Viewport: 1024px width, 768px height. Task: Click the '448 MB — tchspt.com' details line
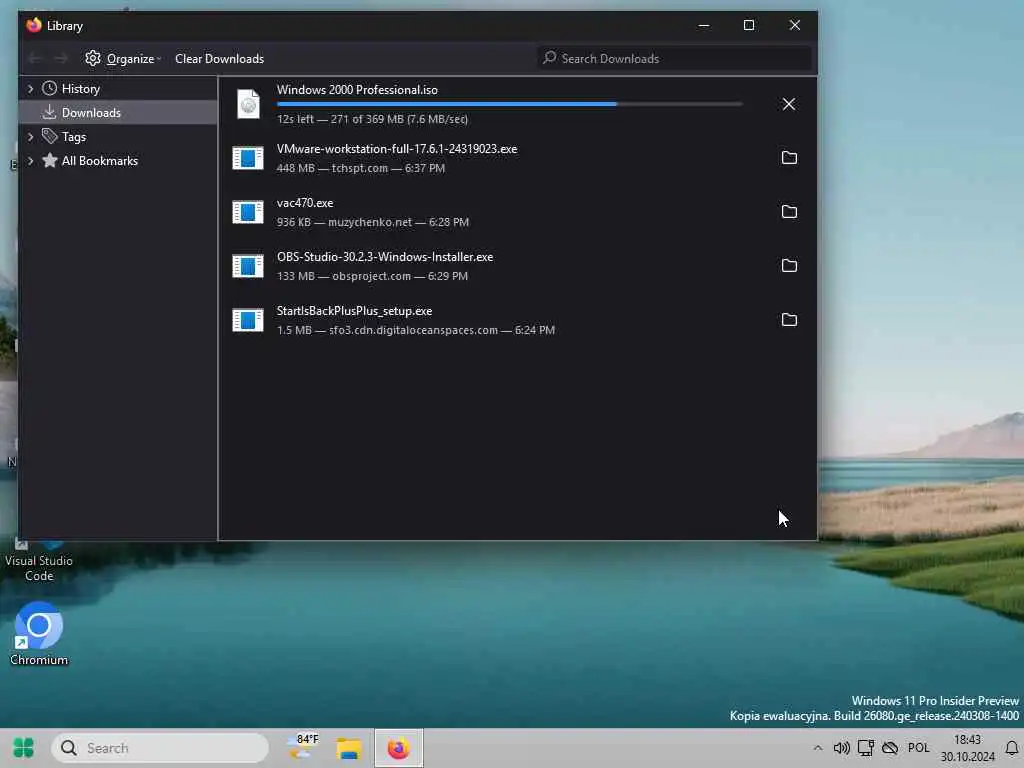point(360,168)
